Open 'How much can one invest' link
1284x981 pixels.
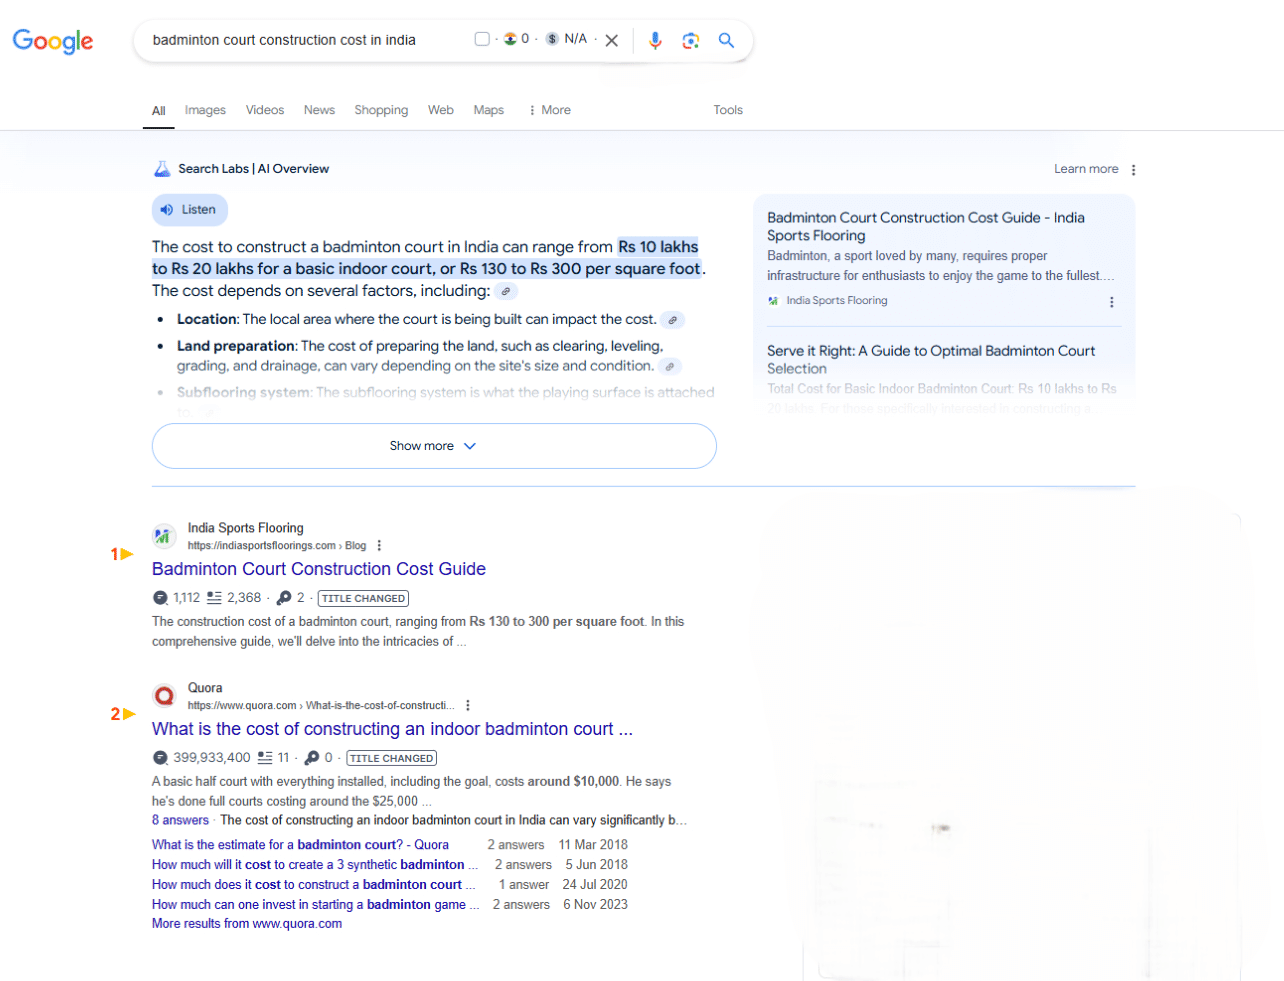(316, 905)
